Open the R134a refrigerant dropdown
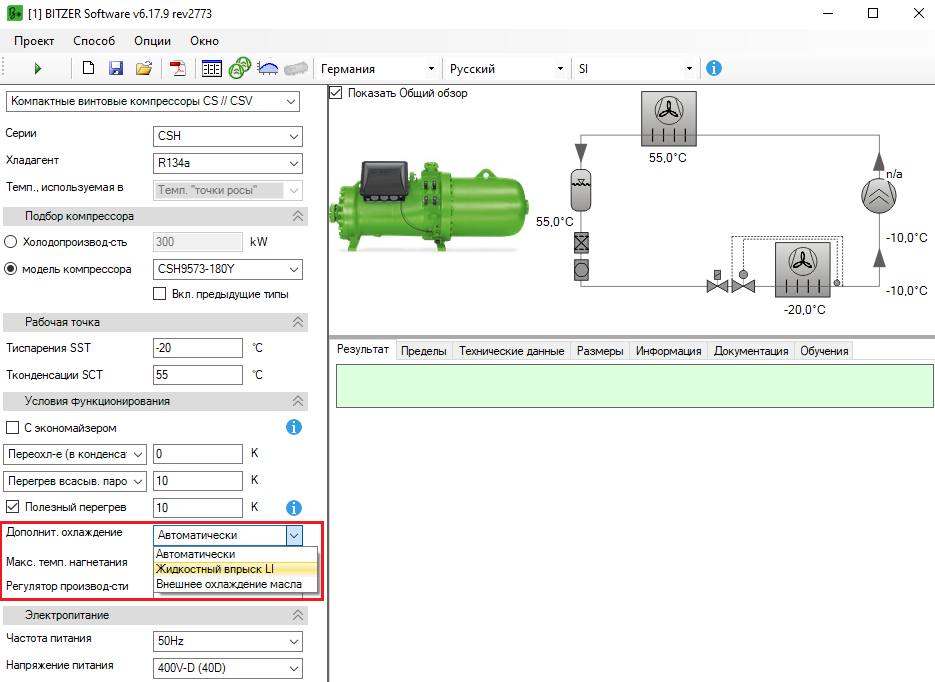935x682 pixels. click(x=227, y=163)
